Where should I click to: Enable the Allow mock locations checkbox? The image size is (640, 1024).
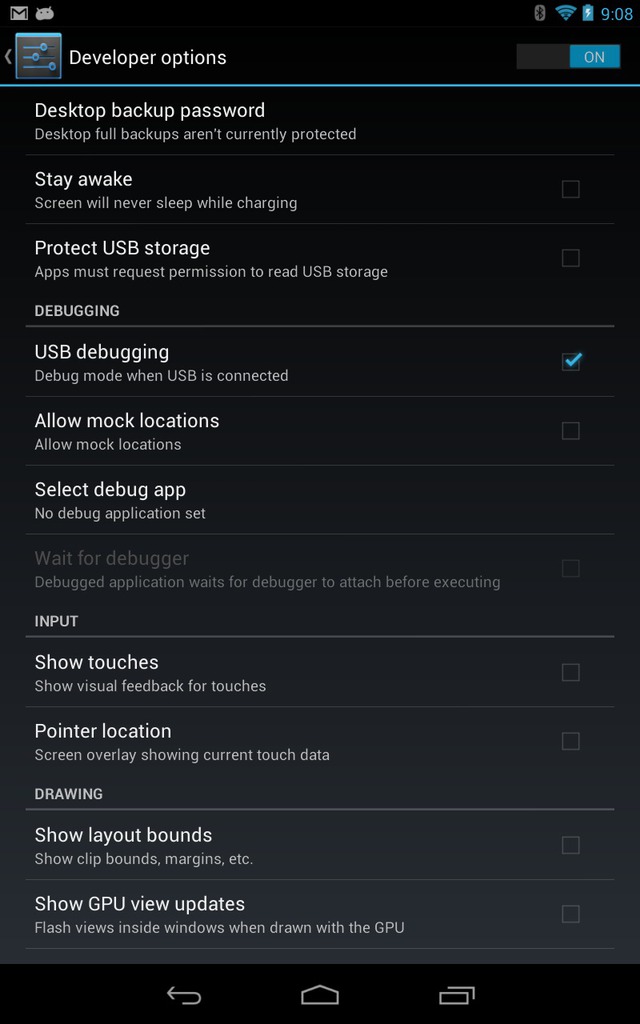pyautogui.click(x=571, y=431)
